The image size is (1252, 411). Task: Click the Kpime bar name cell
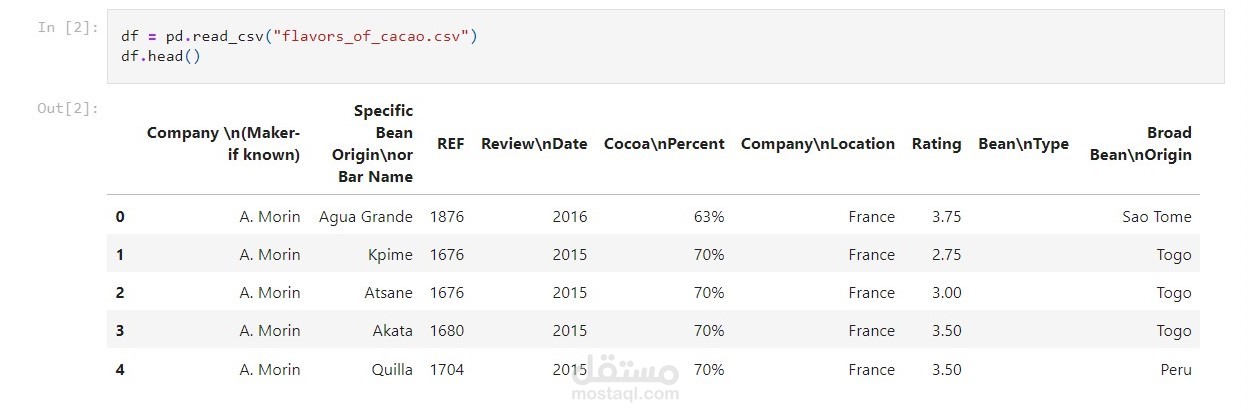pos(390,254)
